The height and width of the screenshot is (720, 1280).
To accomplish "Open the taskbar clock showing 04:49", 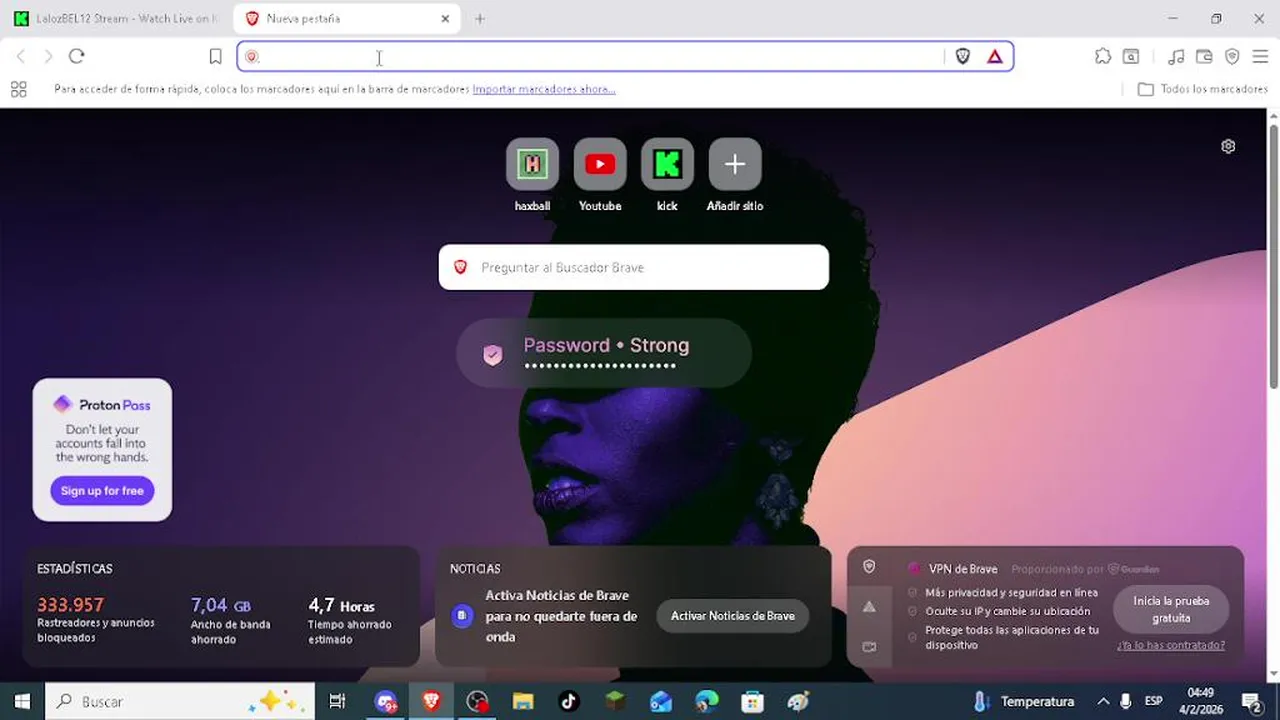I will click(1201, 701).
